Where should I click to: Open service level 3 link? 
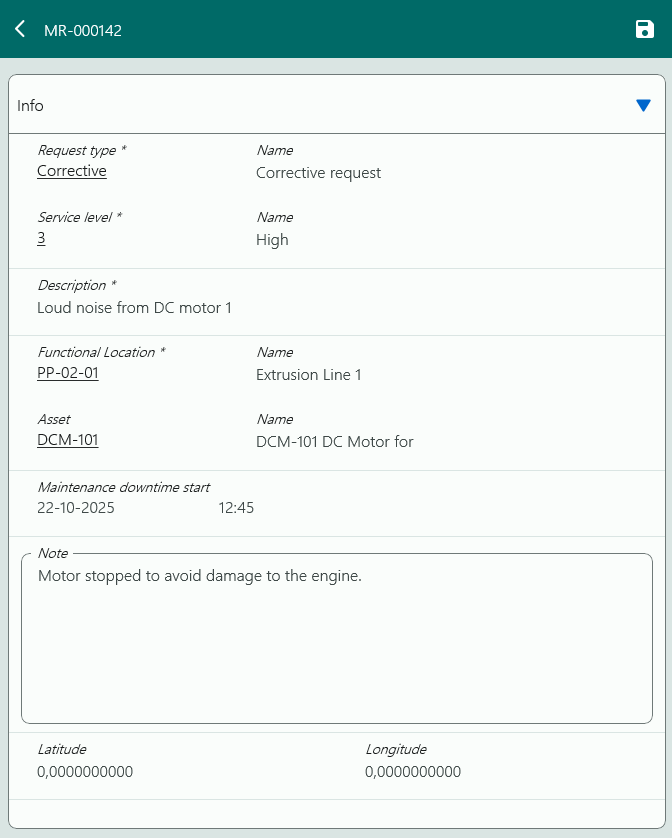(x=41, y=238)
